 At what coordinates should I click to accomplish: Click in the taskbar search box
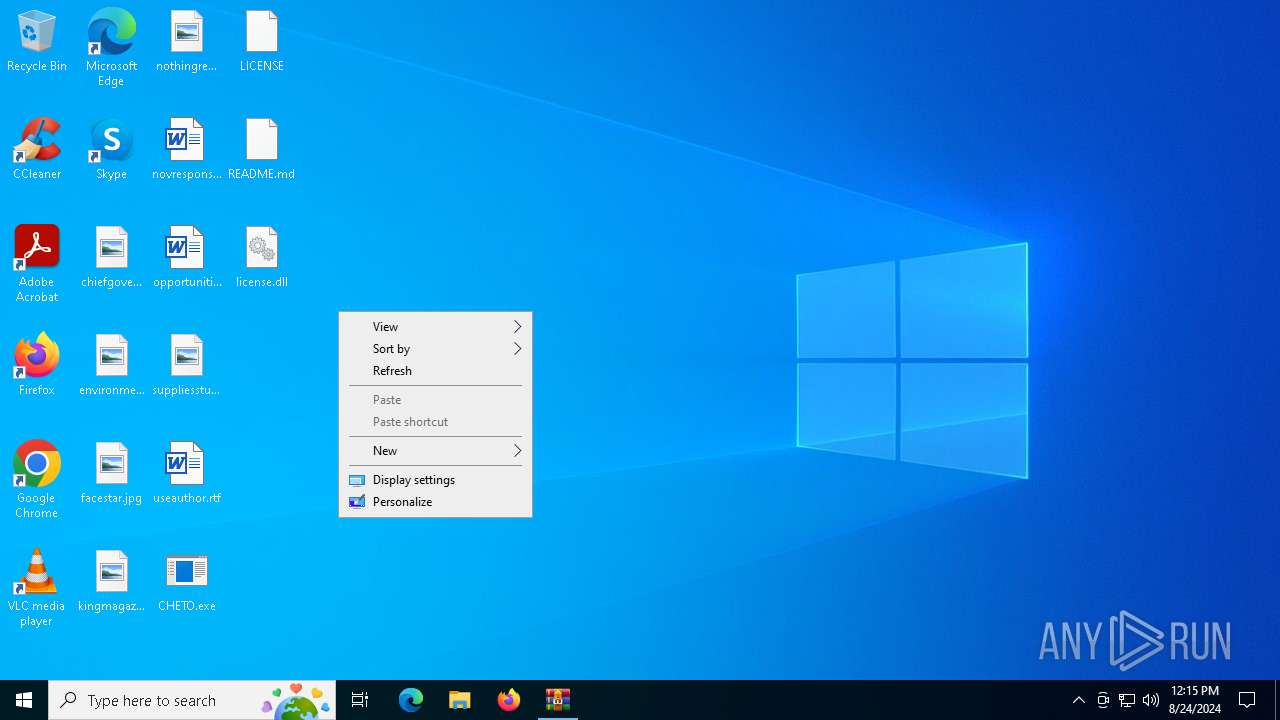[192, 700]
